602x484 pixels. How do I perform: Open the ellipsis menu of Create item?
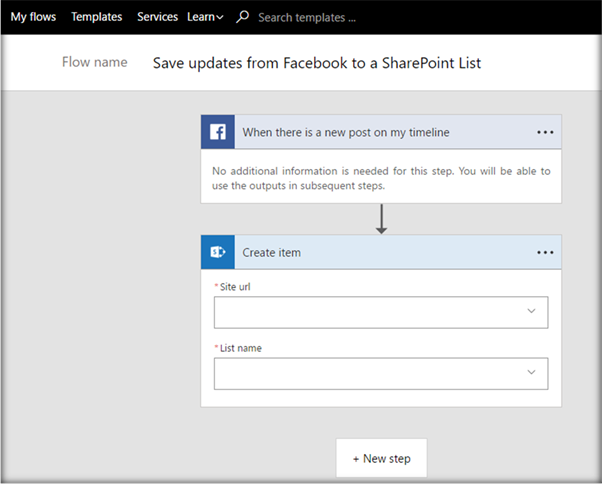(545, 253)
